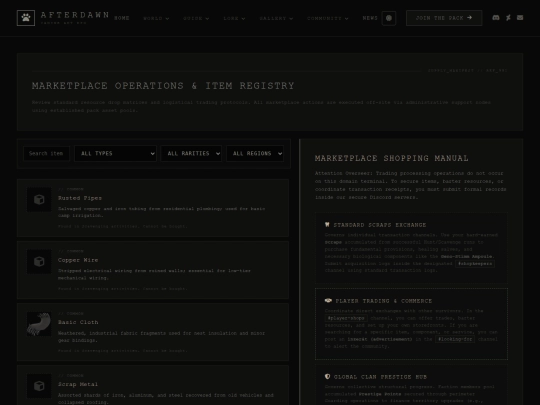Expand the Lore nav menu
The width and height of the screenshot is (540, 405).
click(x=234, y=18)
